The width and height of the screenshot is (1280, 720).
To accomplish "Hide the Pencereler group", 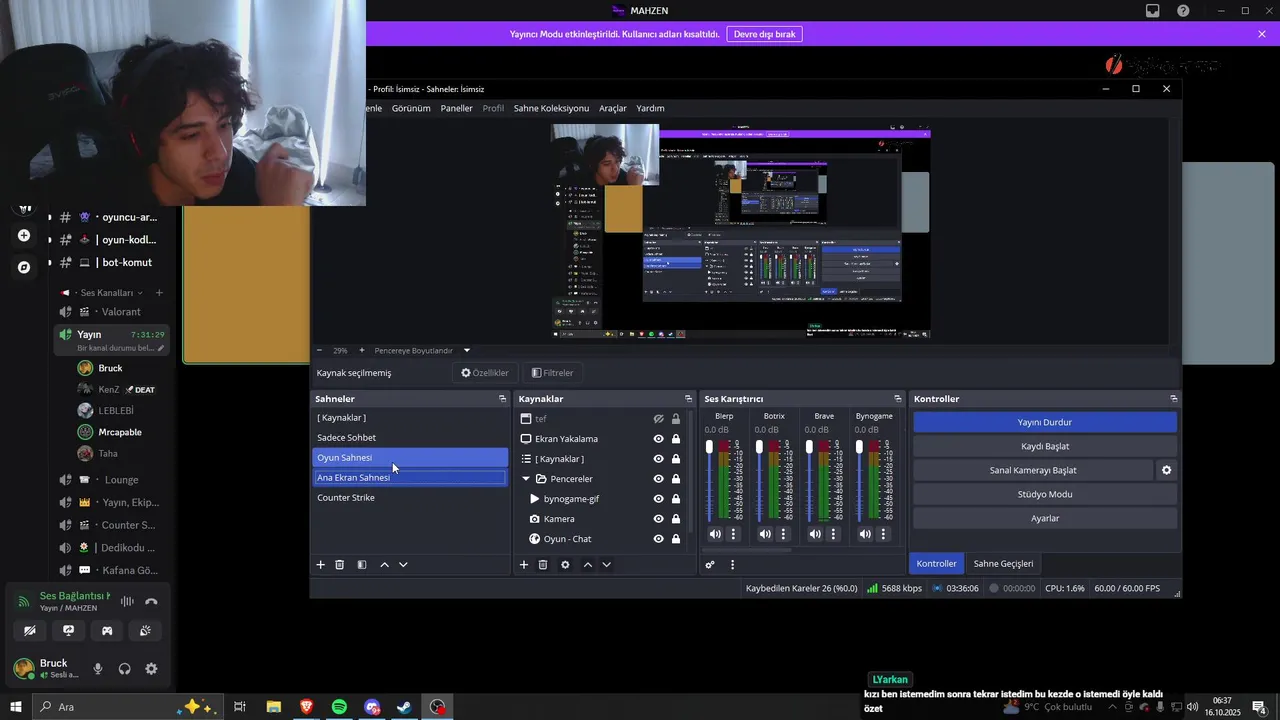I will point(659,479).
